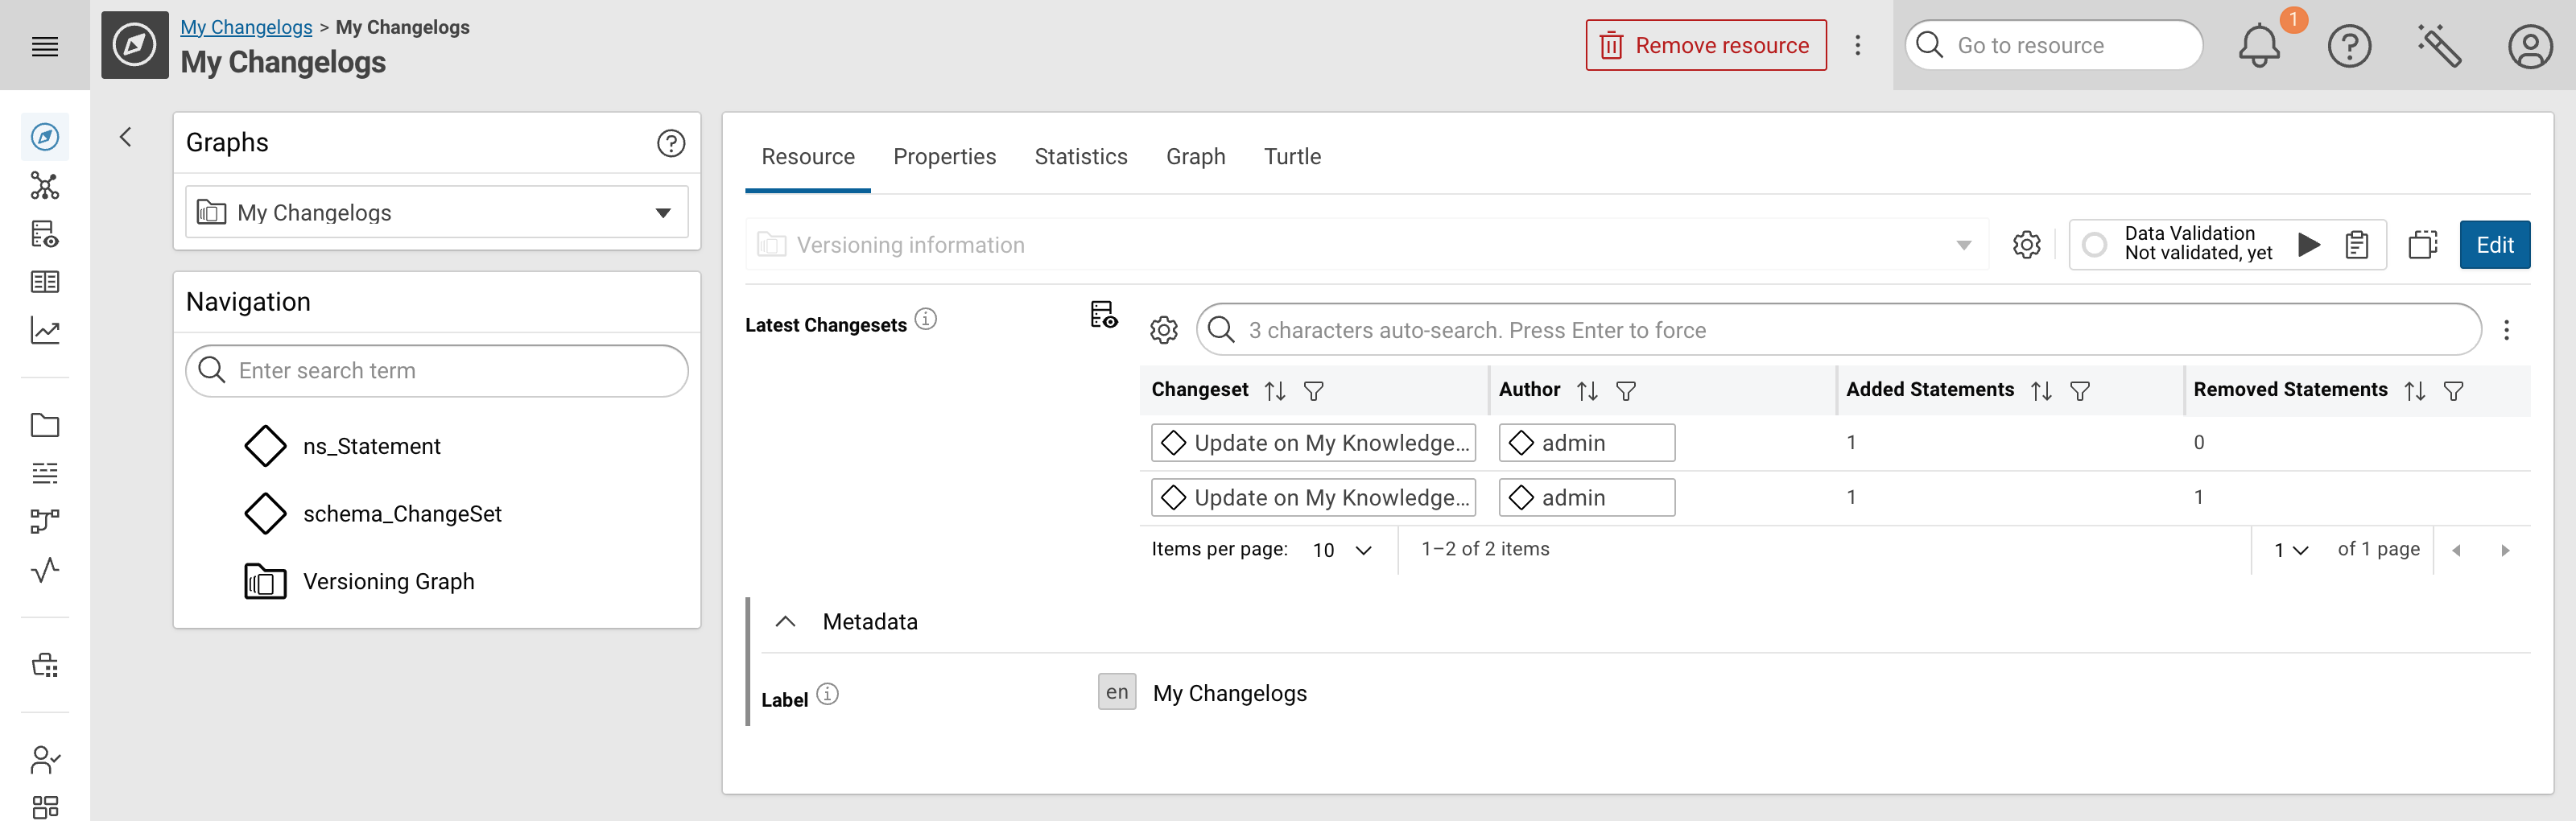Open the query icon next to Latest Changesets
Screen dimensions: 2576x821
pyautogui.click(x=1104, y=315)
